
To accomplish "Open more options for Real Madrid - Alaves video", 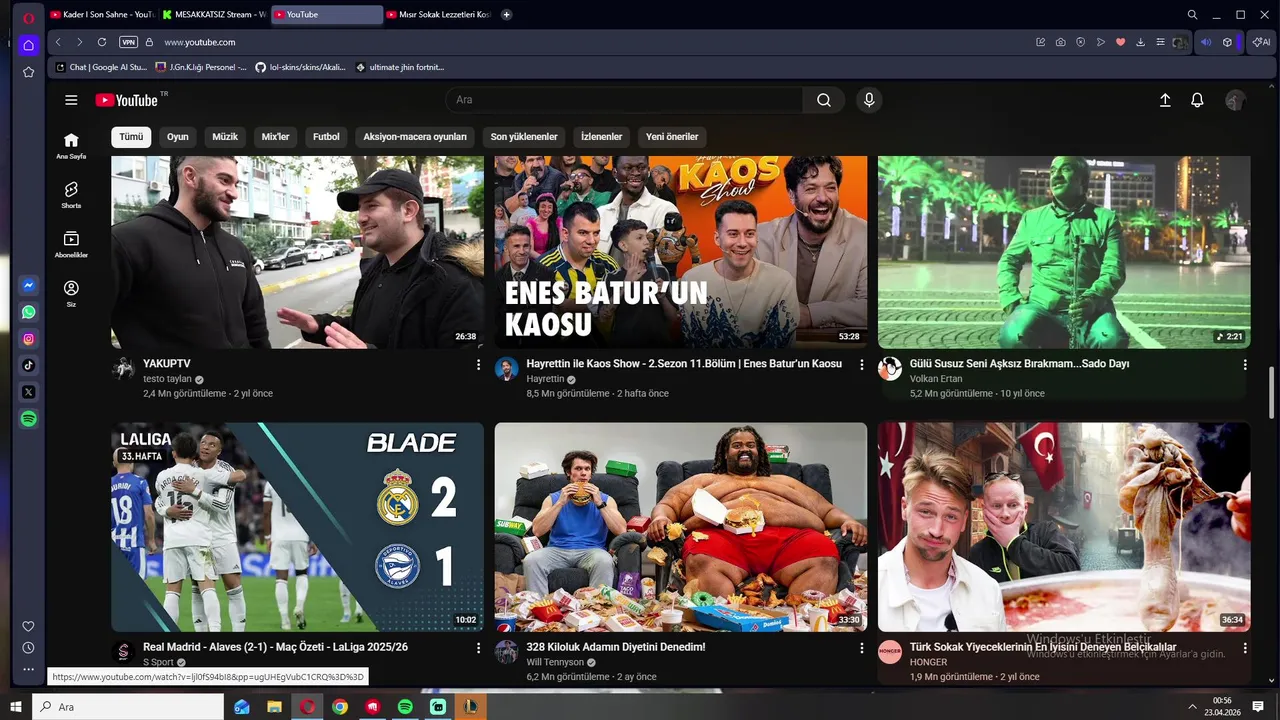I will pyautogui.click(x=478, y=648).
